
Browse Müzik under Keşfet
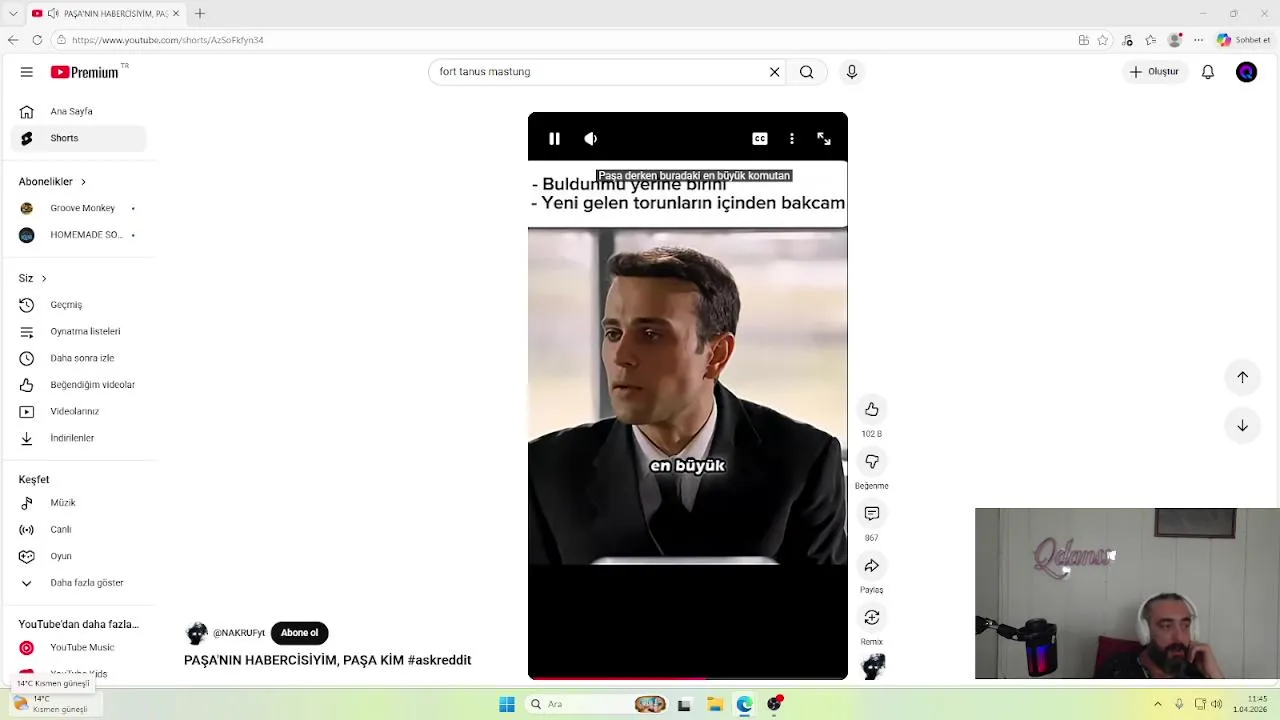[78, 503]
